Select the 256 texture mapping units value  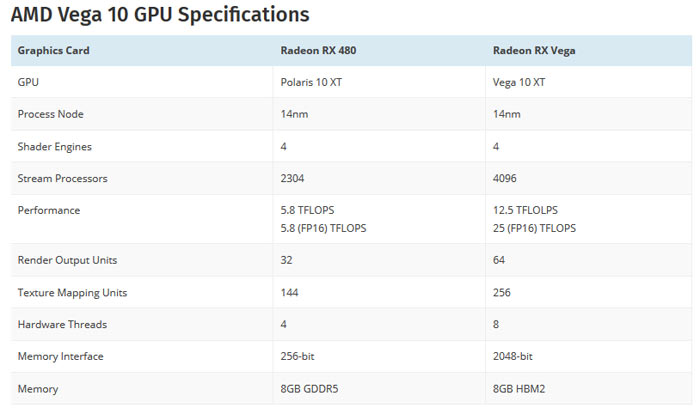click(502, 293)
